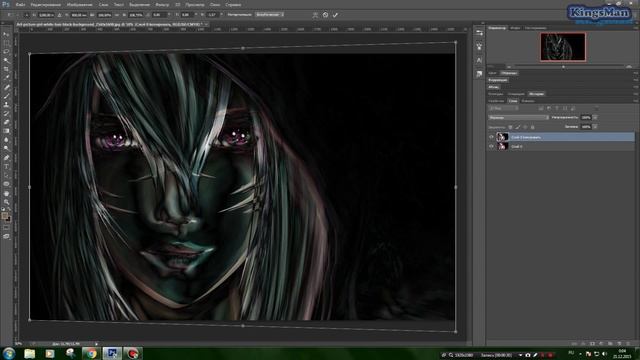Select the Move tool
640x360 pixels.
[6, 34]
